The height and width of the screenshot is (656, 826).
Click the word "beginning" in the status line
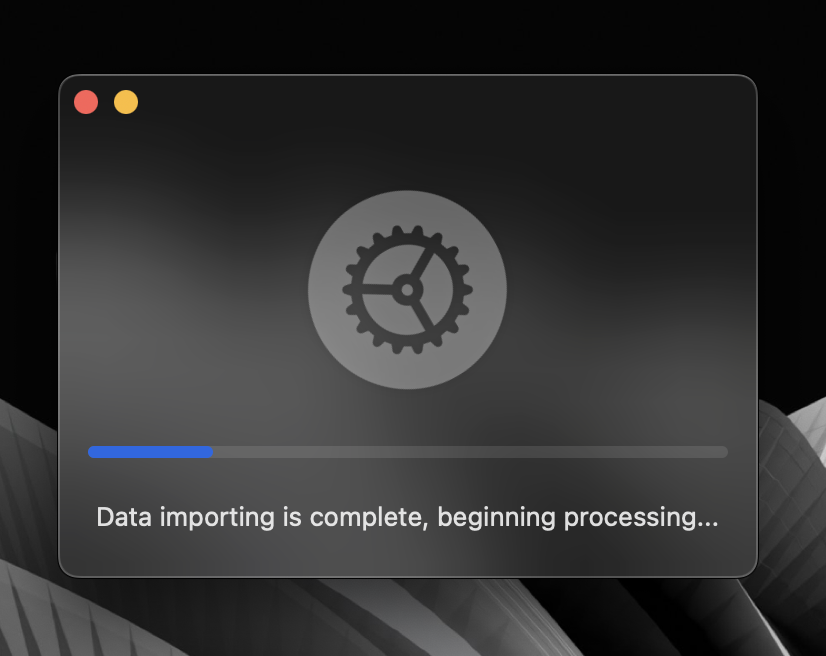click(x=496, y=518)
